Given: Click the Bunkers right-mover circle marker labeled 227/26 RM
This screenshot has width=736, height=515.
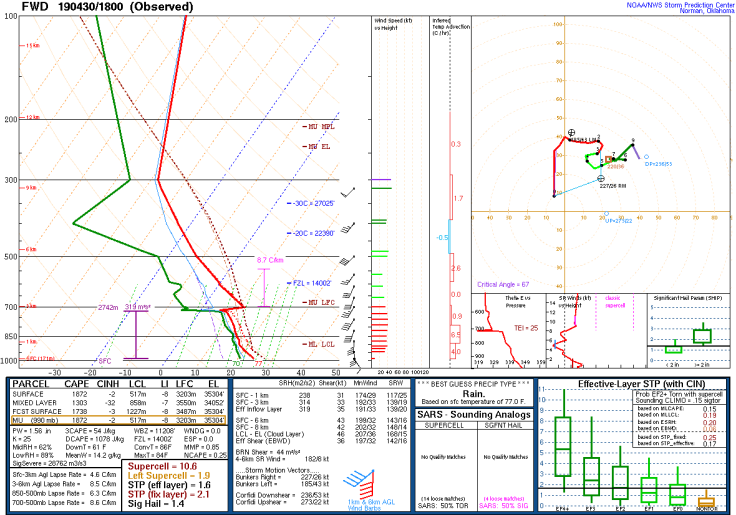Looking at the screenshot, I should 601,178.
